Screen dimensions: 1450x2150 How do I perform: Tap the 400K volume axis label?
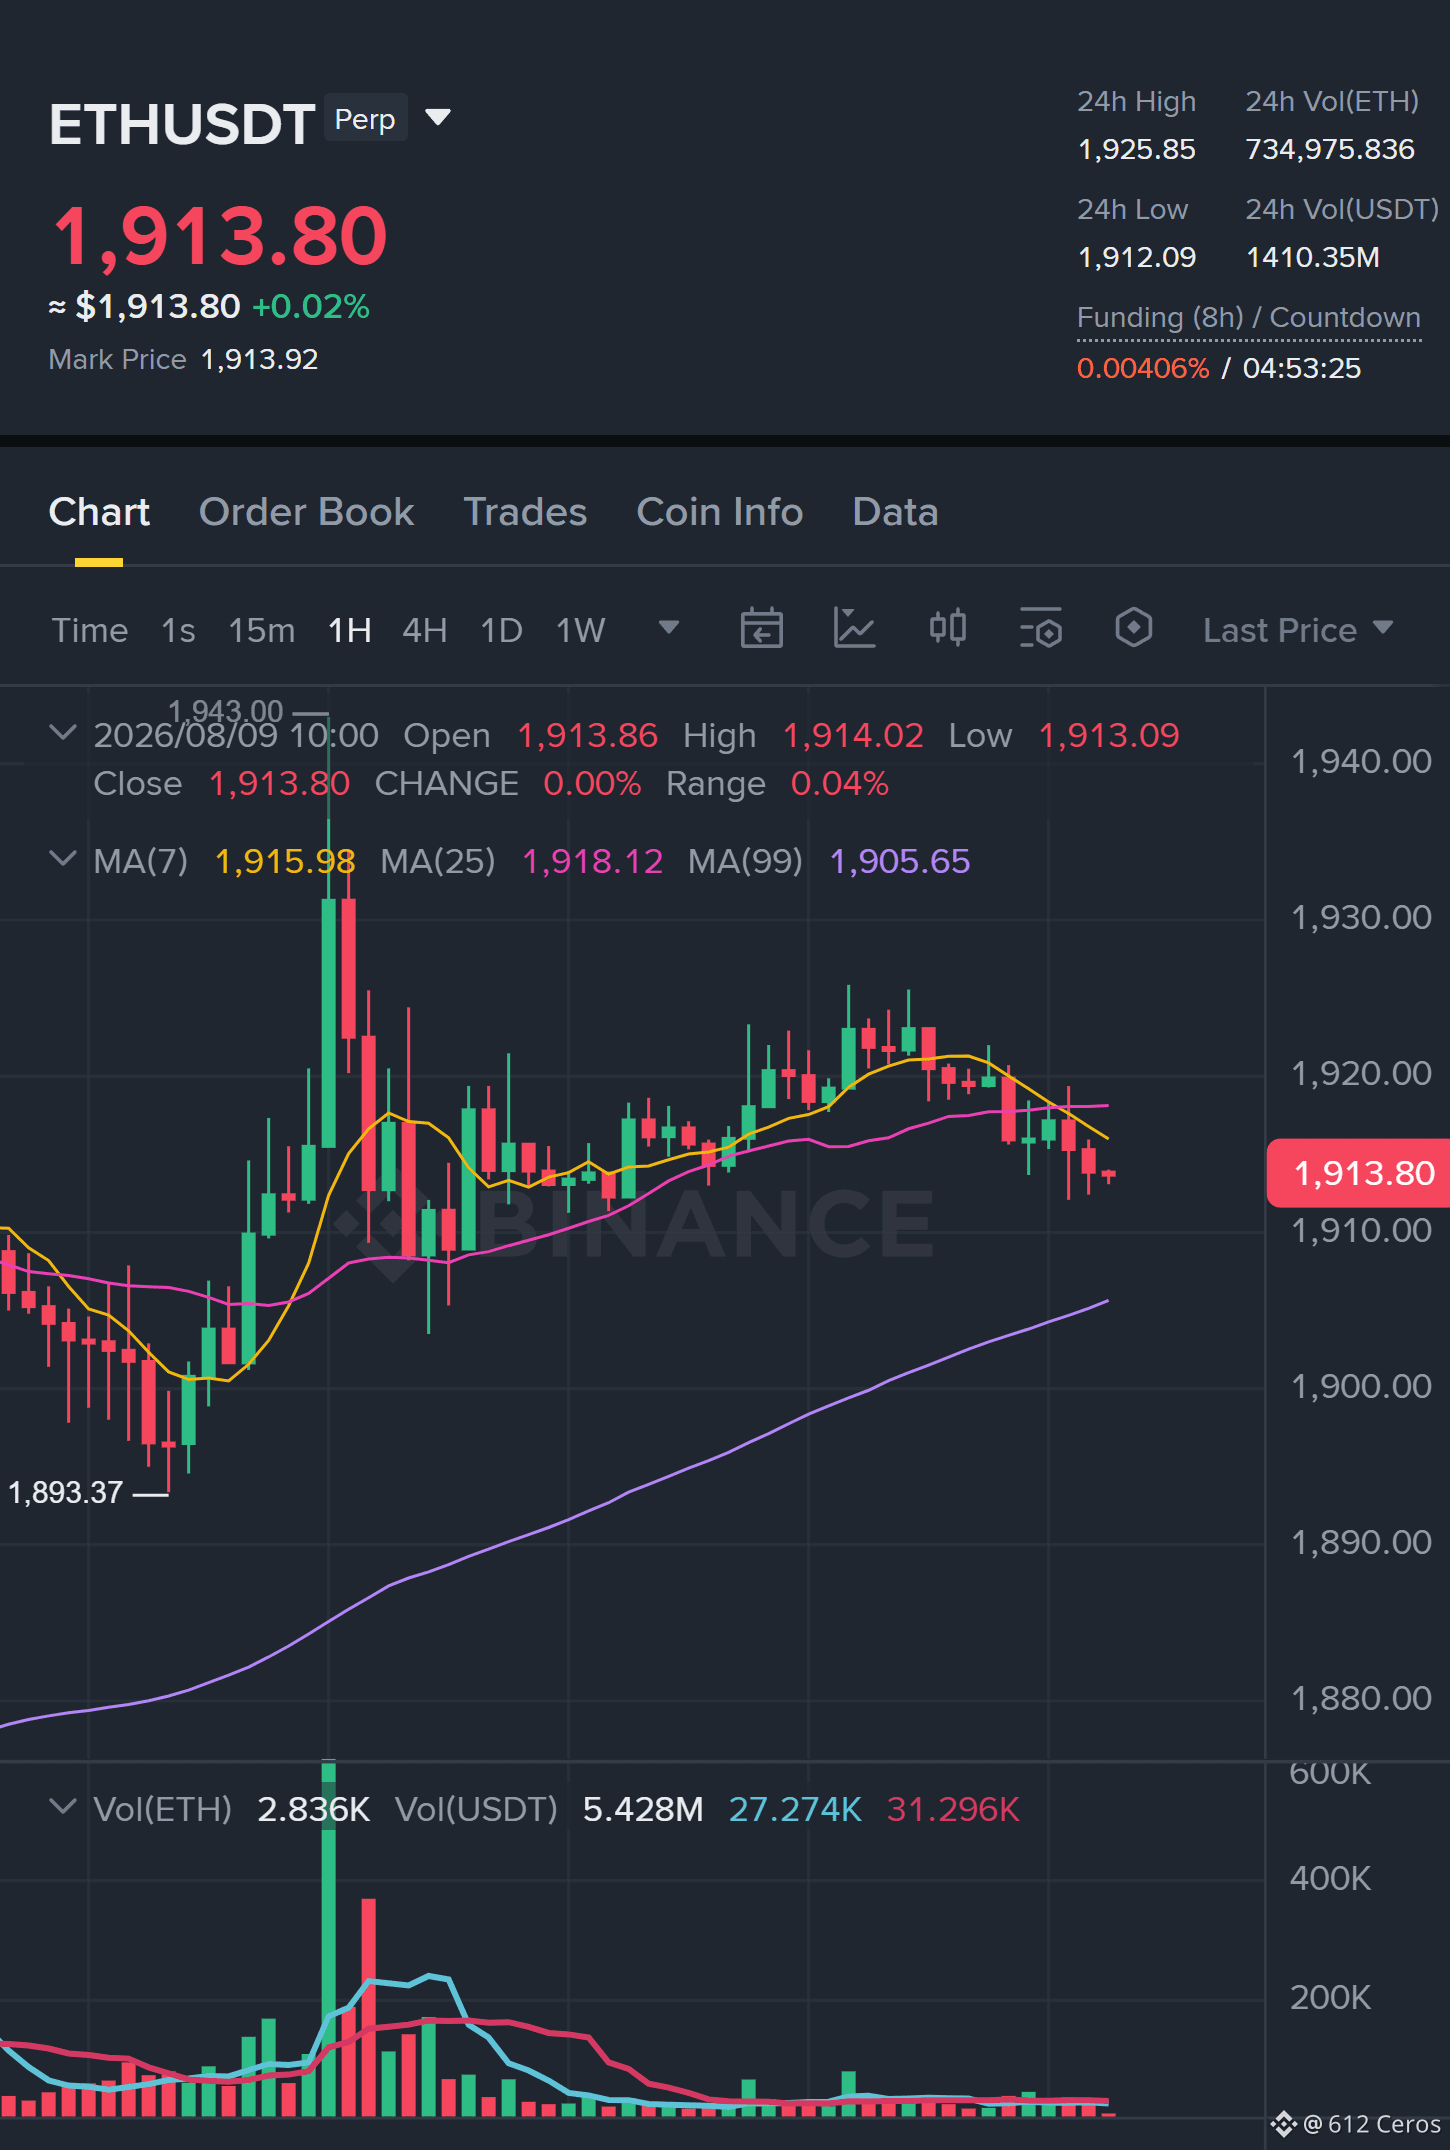(x=1330, y=1878)
